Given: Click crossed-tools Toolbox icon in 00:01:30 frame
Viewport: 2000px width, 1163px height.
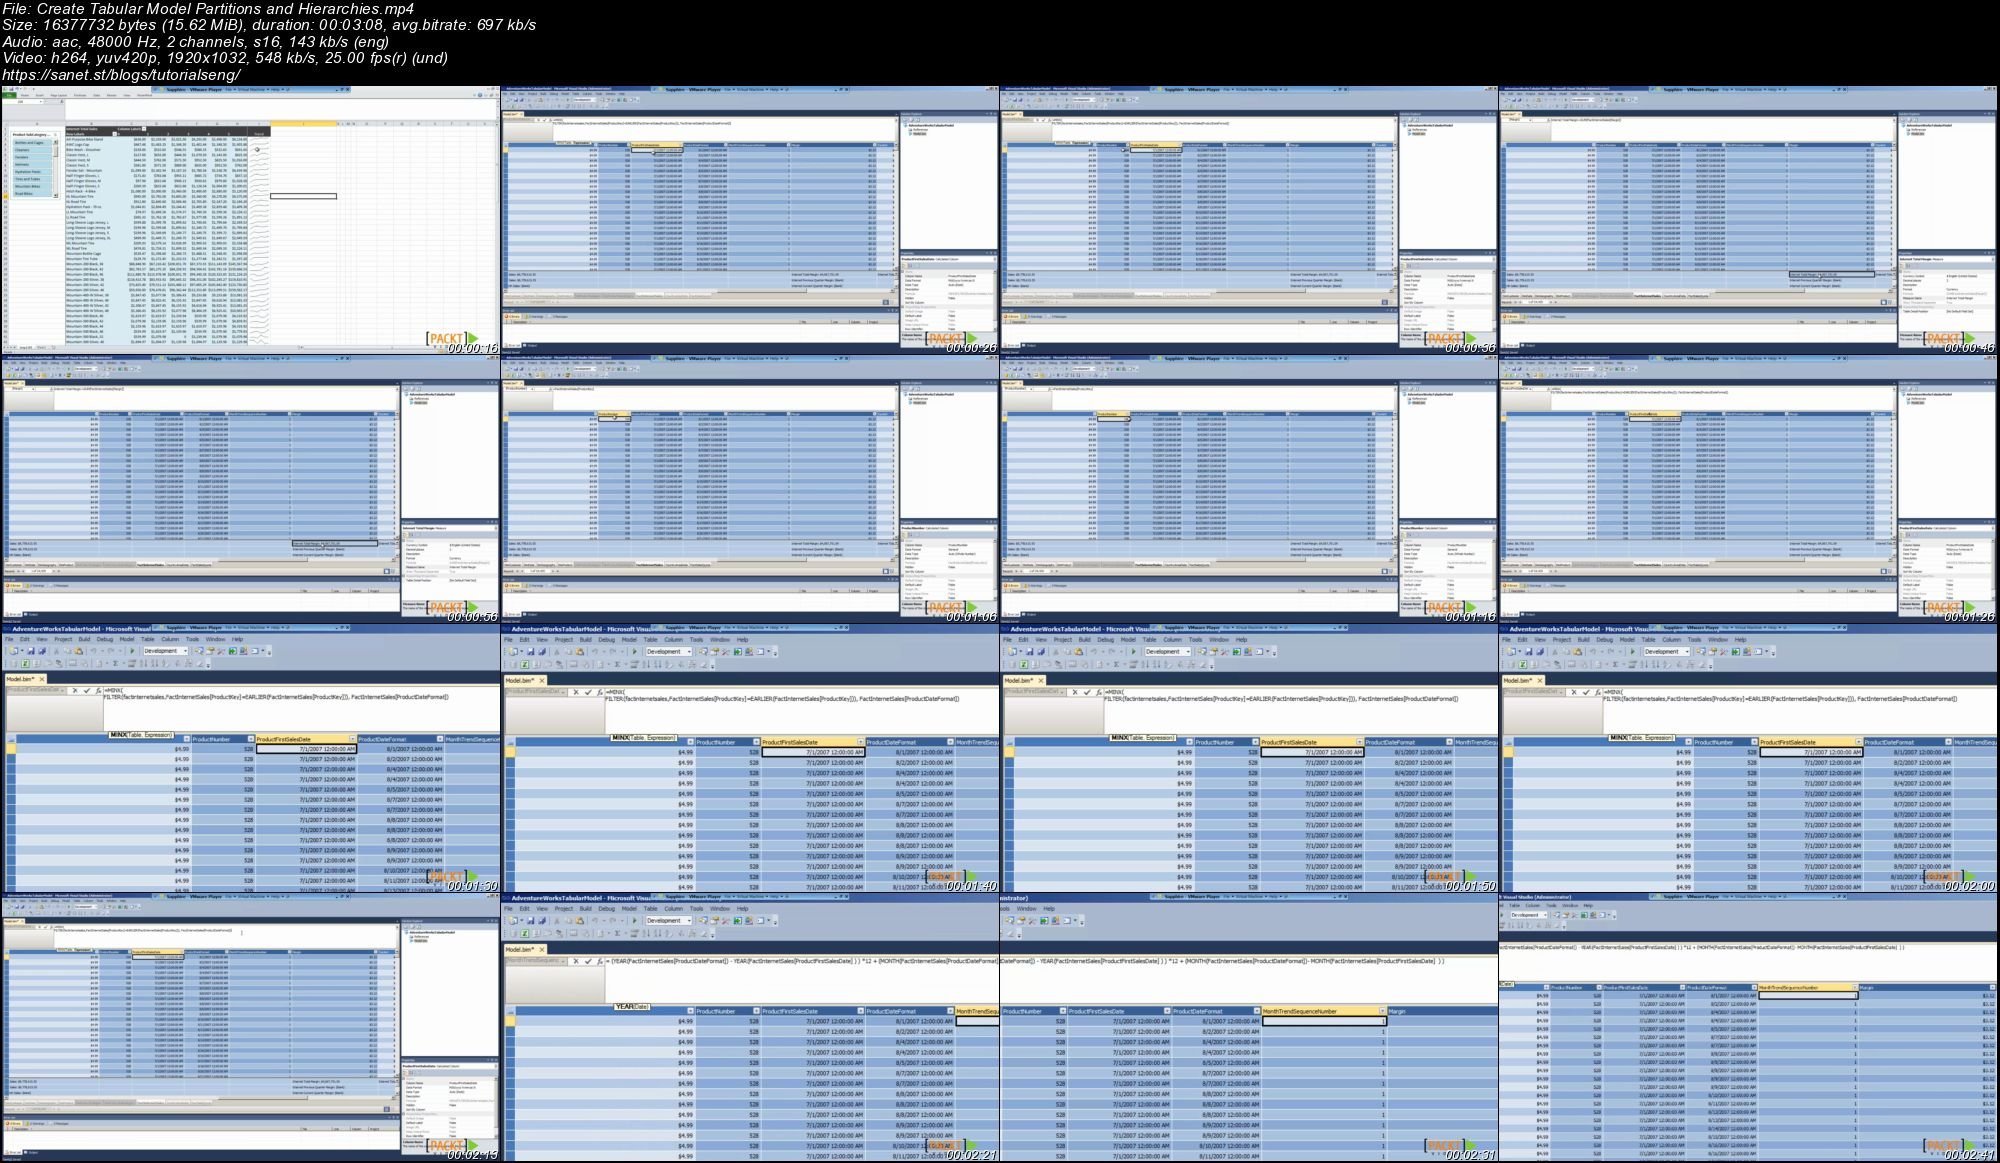Looking at the screenshot, I should (x=221, y=651).
